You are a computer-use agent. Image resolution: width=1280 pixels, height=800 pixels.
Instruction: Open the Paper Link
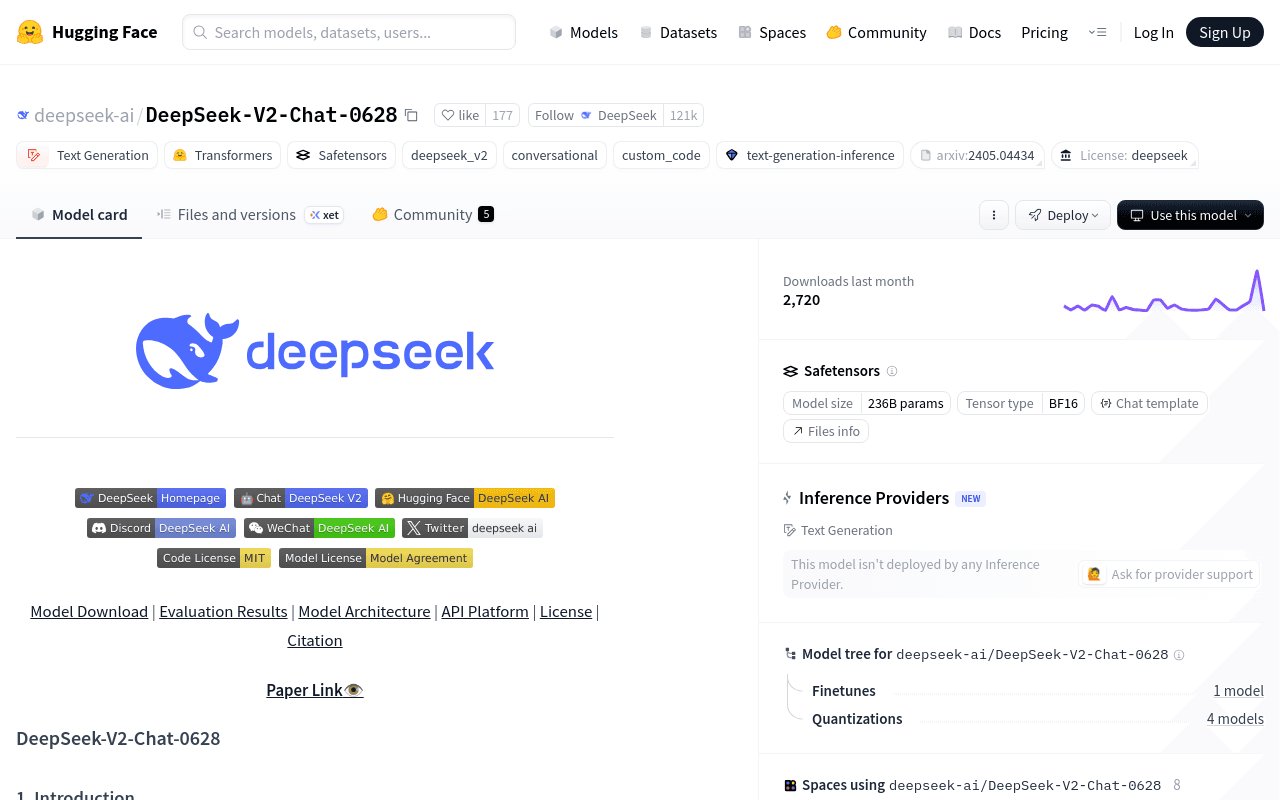point(315,690)
